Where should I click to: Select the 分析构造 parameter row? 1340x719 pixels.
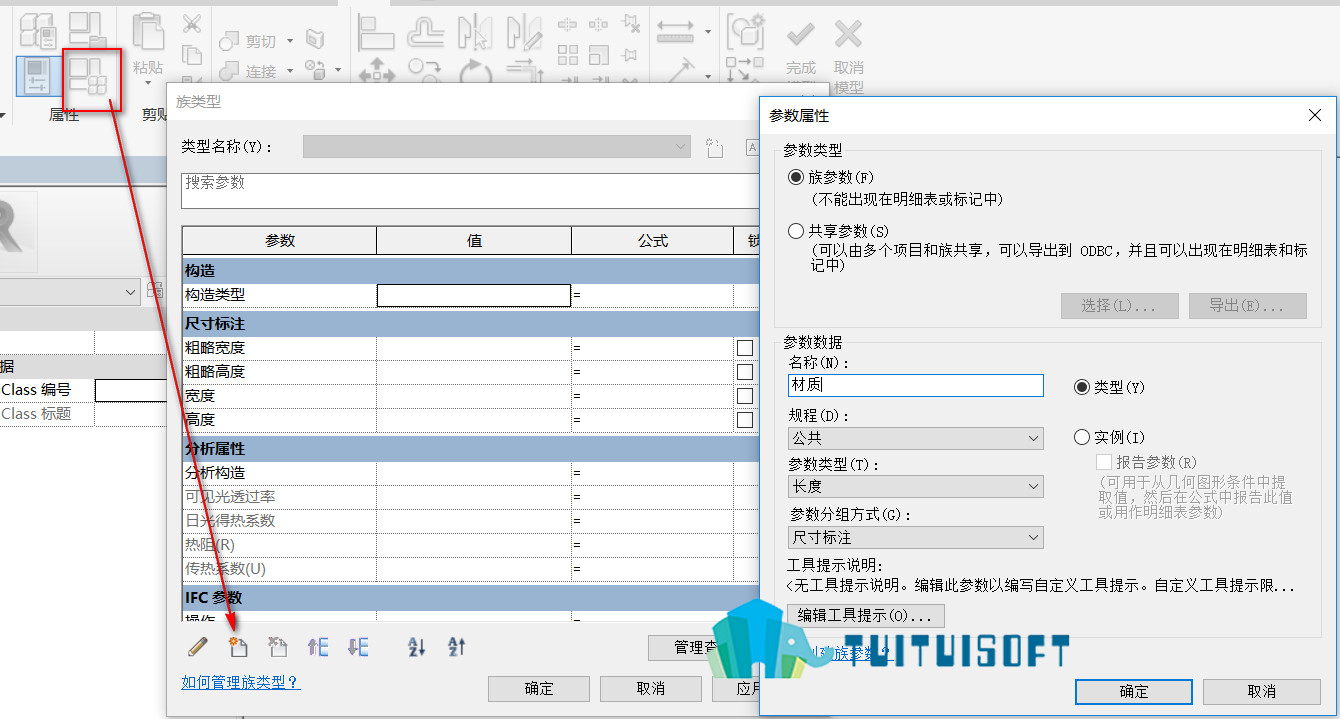click(470, 472)
